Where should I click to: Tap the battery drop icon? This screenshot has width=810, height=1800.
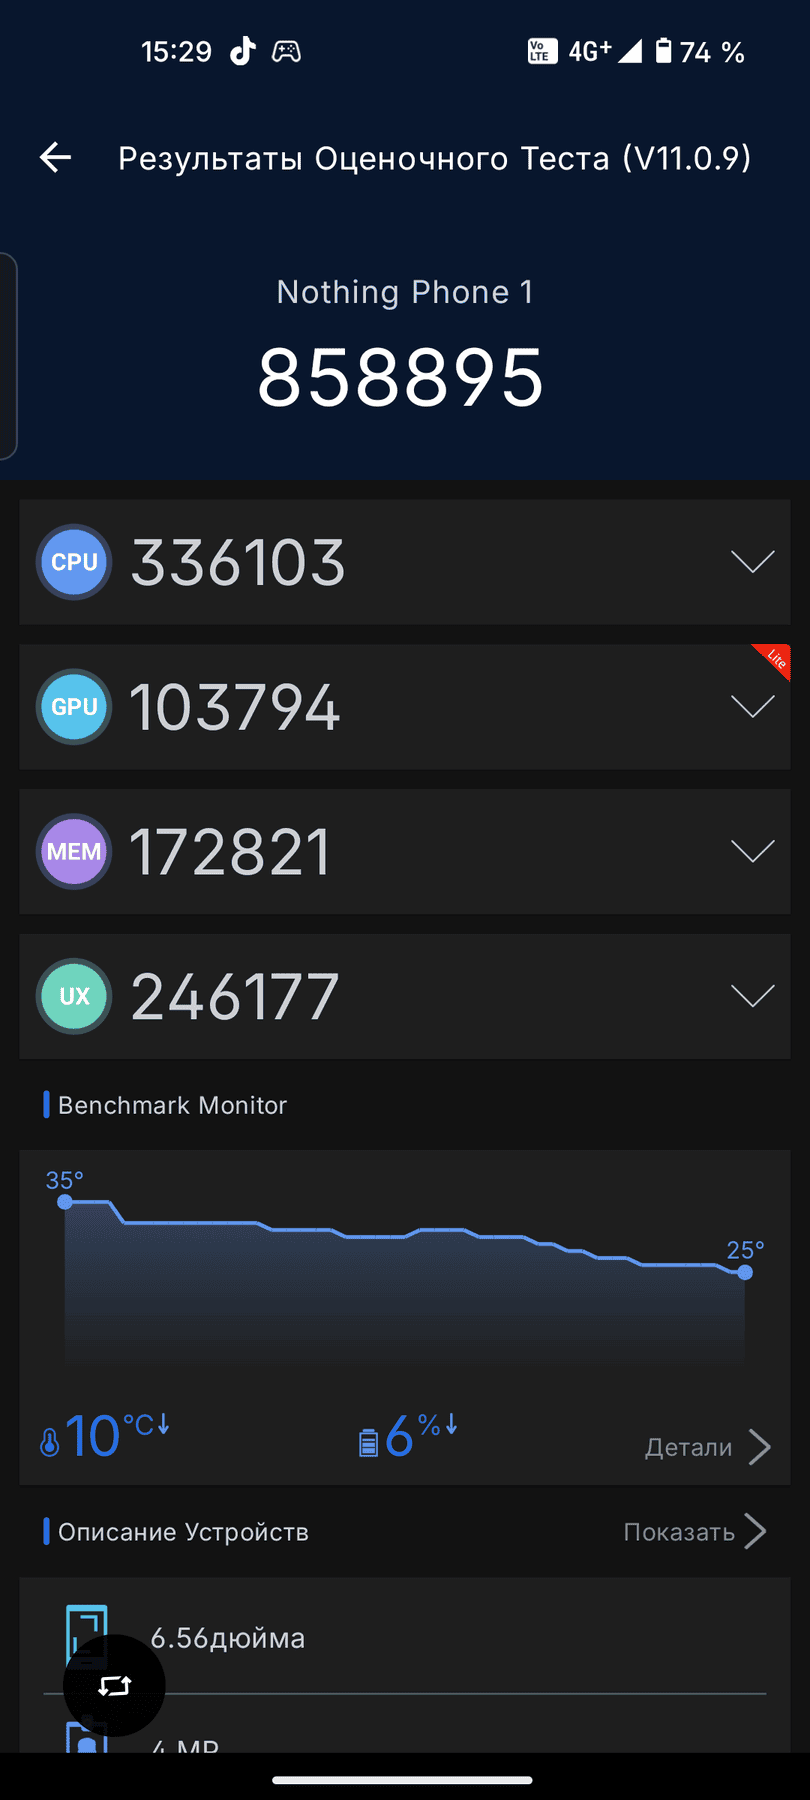(x=368, y=1442)
